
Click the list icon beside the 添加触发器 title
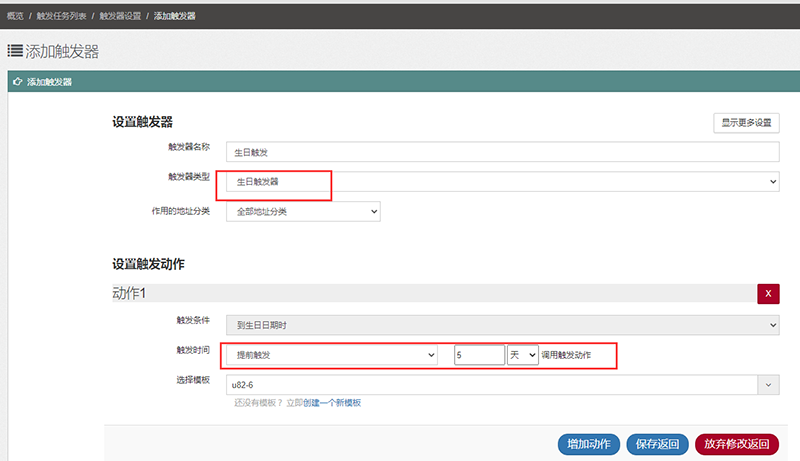coord(16,51)
